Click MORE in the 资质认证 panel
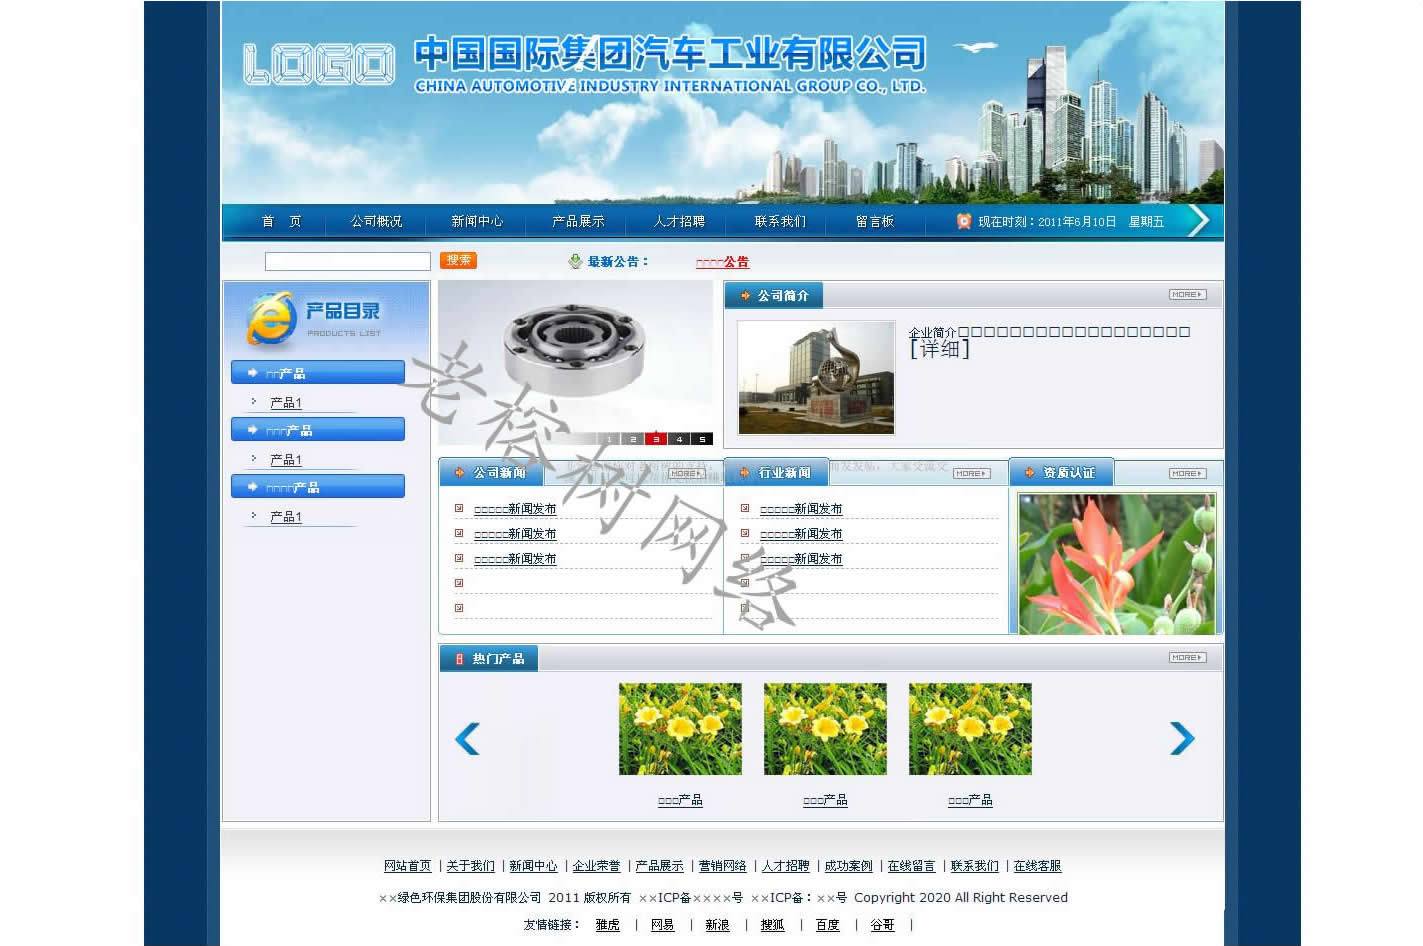This screenshot has width=1423, height=946. [x=1188, y=473]
